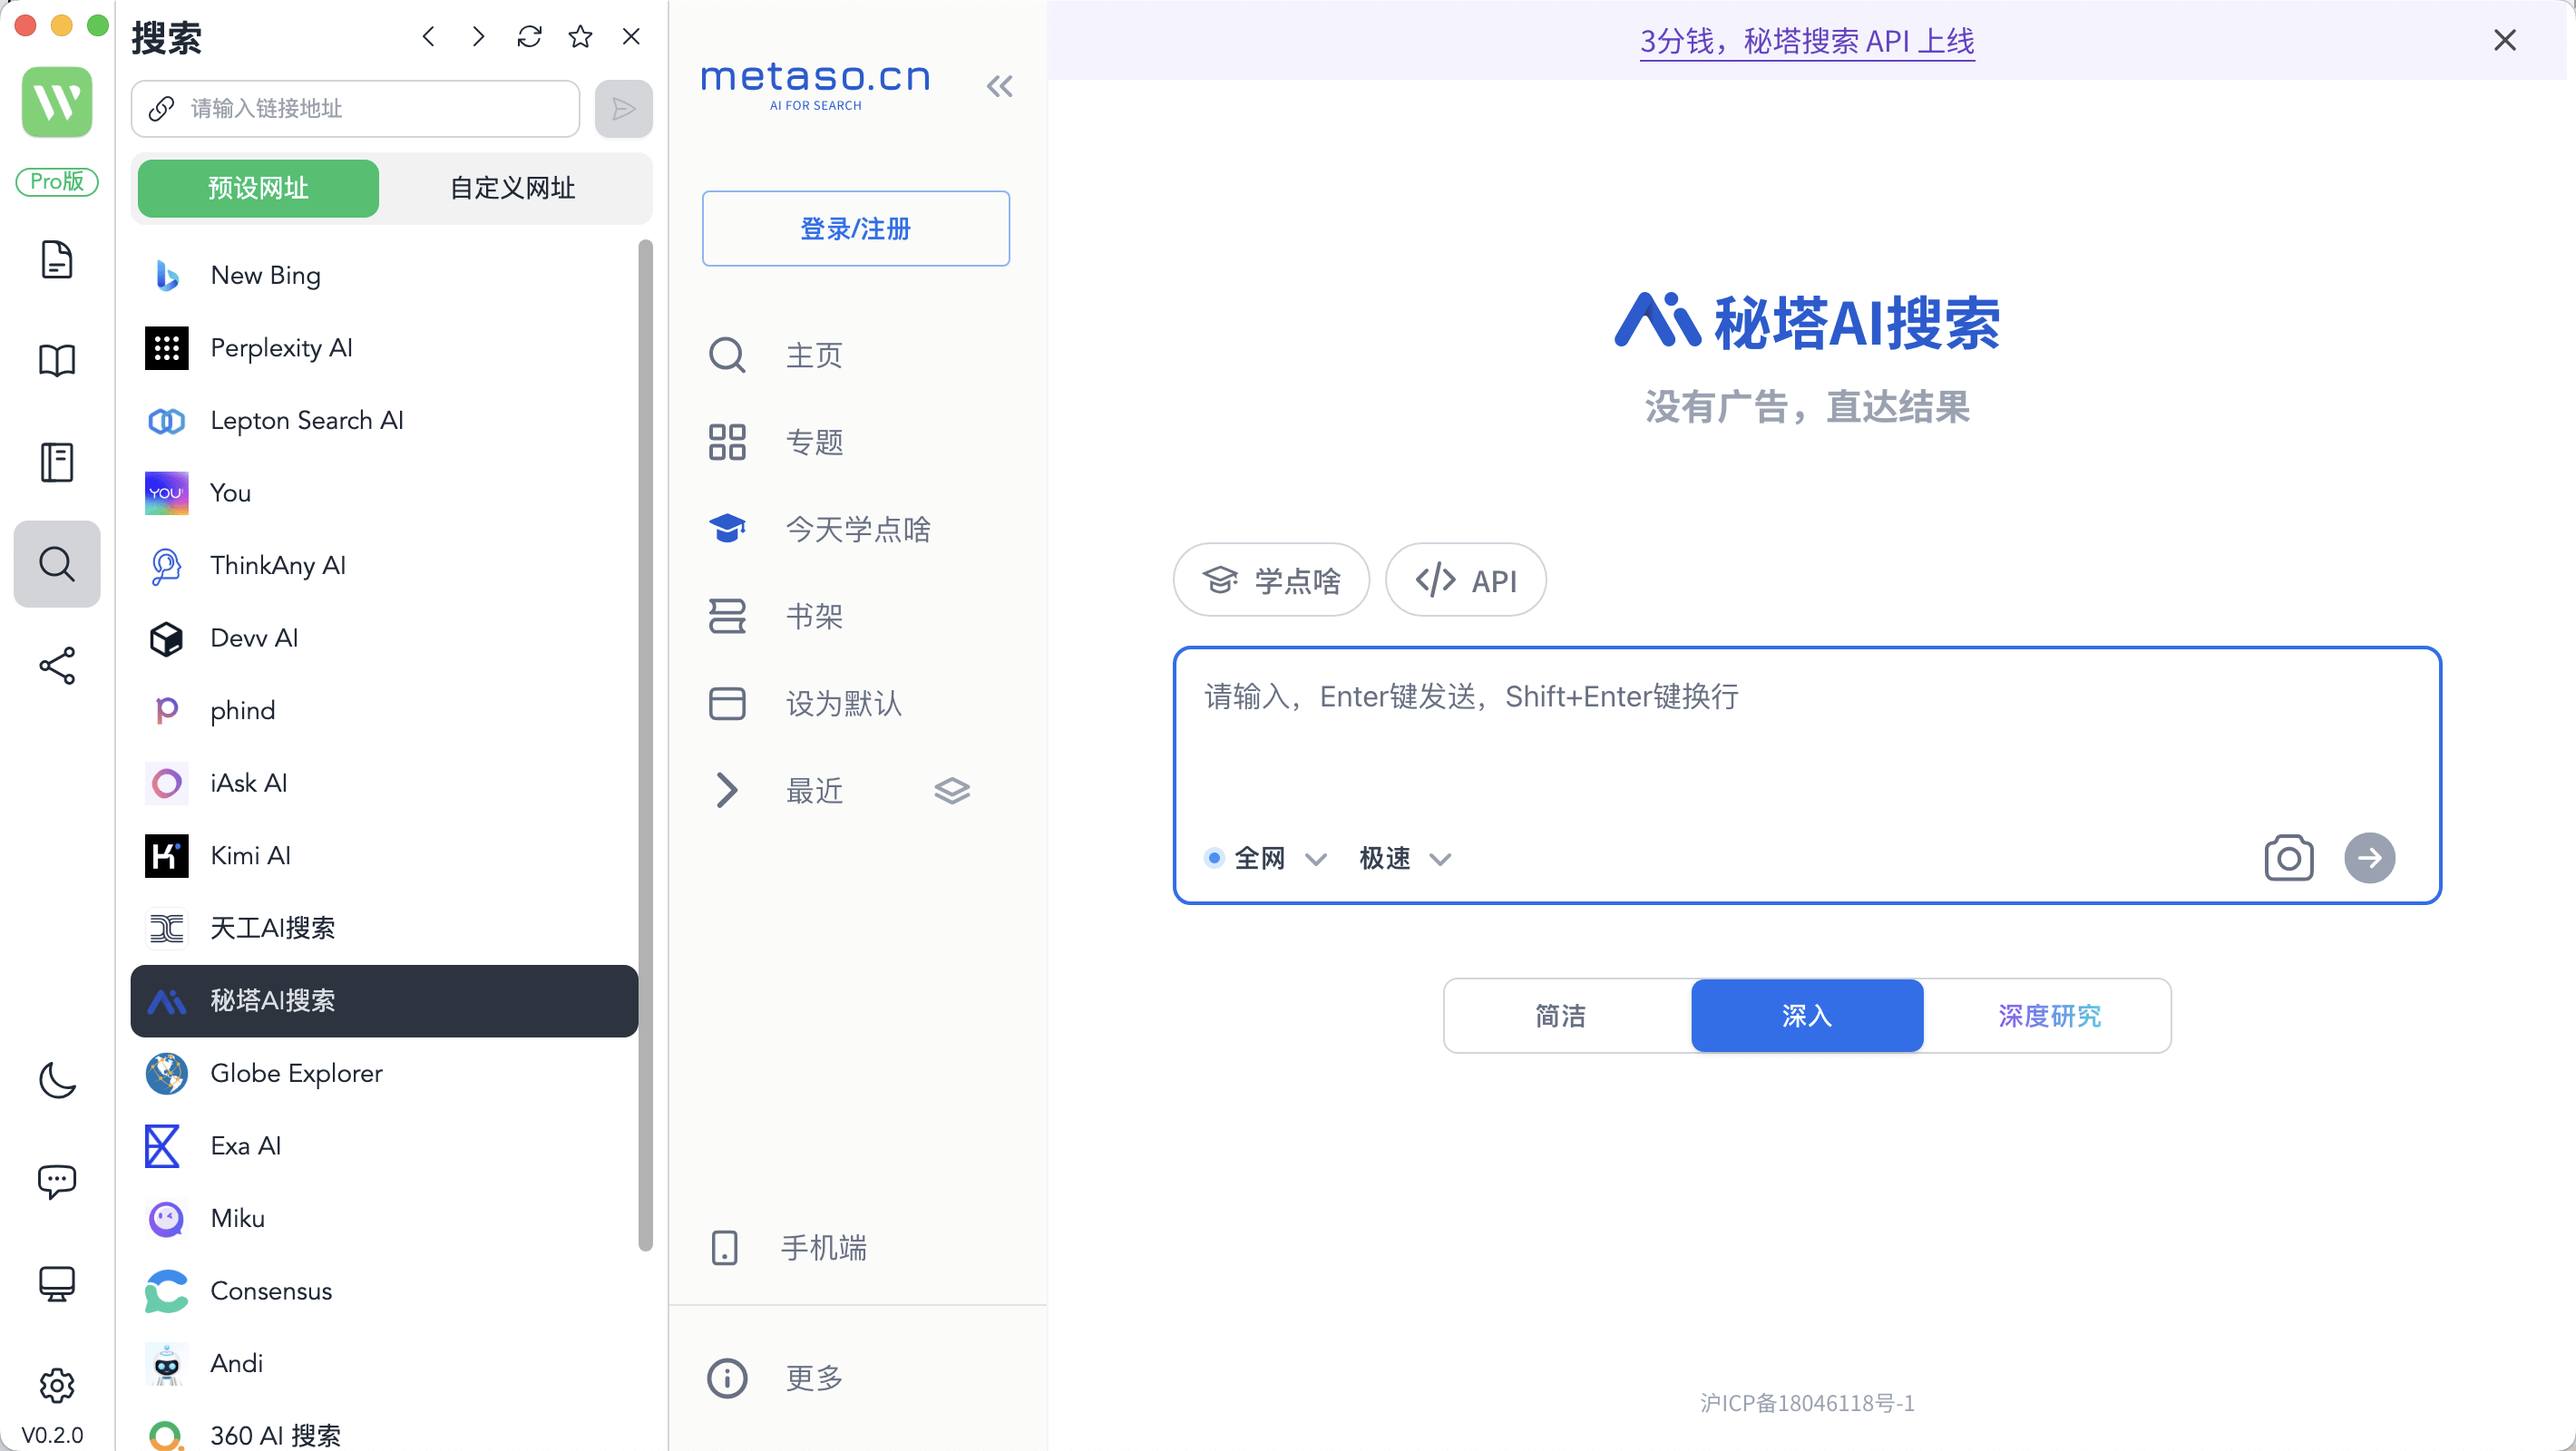This screenshot has height=1451, width=2576.
Task: Open the monitor screen sidebar icon
Action: pos(57,1284)
